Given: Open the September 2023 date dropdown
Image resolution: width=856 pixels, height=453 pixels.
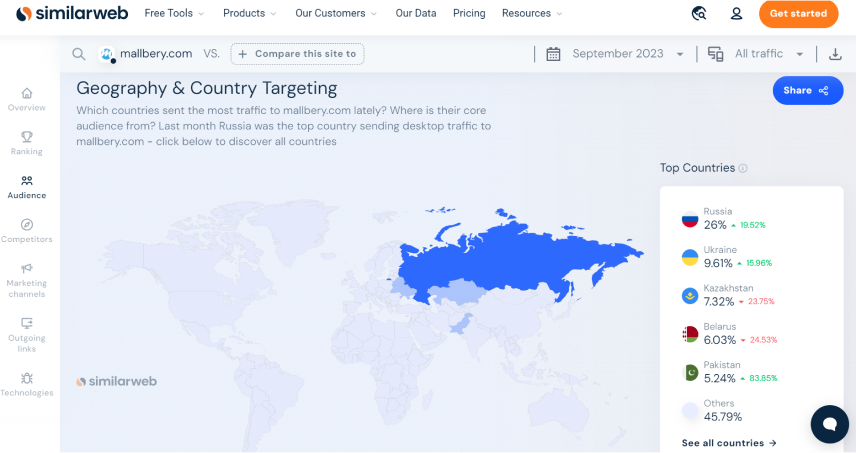Looking at the screenshot, I should click(x=628, y=54).
